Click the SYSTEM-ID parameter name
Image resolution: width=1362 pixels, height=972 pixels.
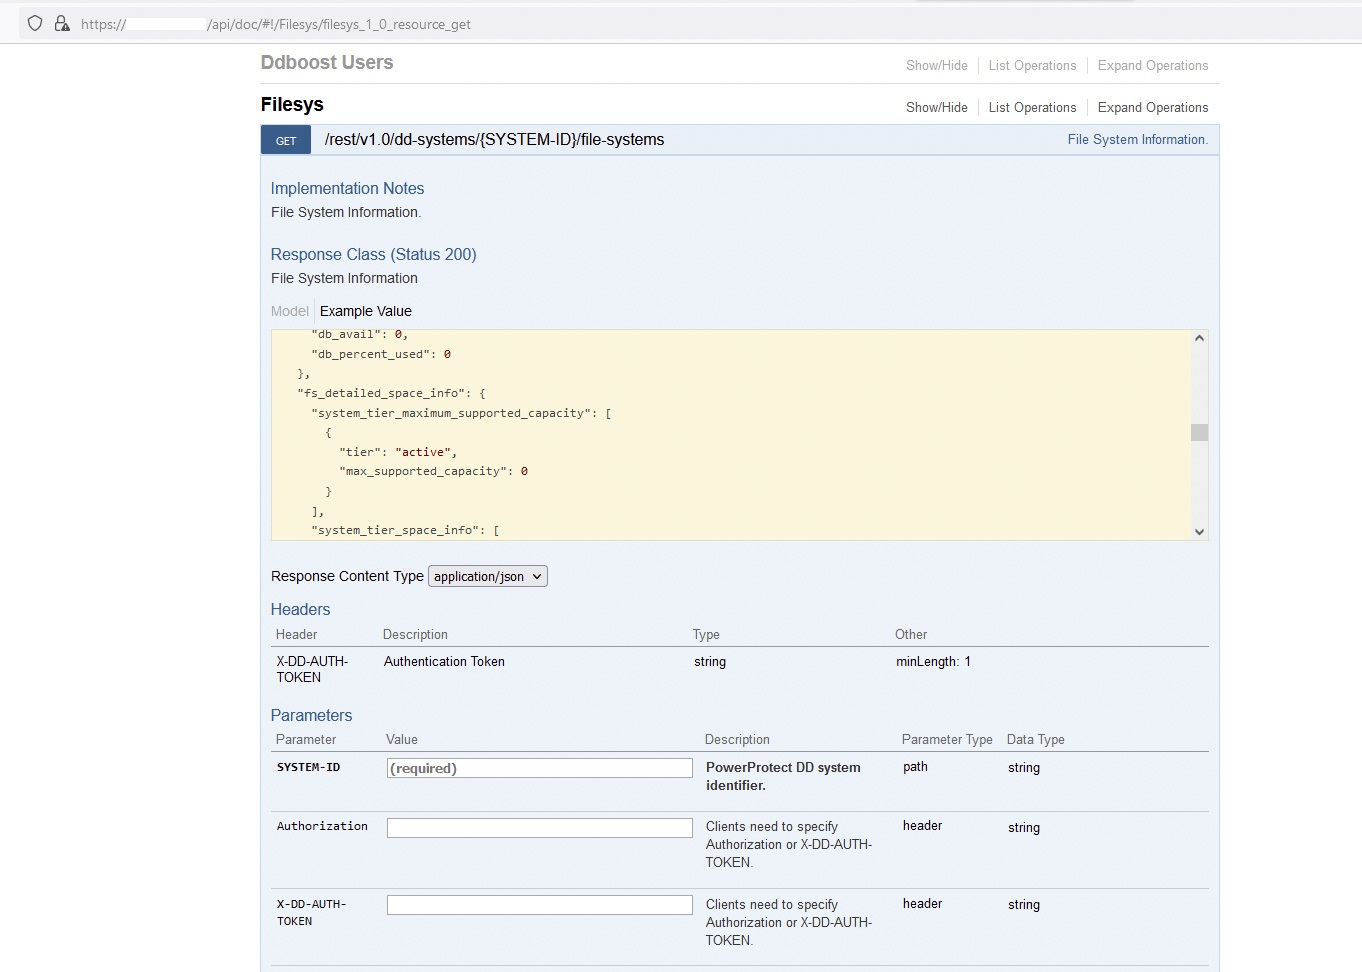308,767
